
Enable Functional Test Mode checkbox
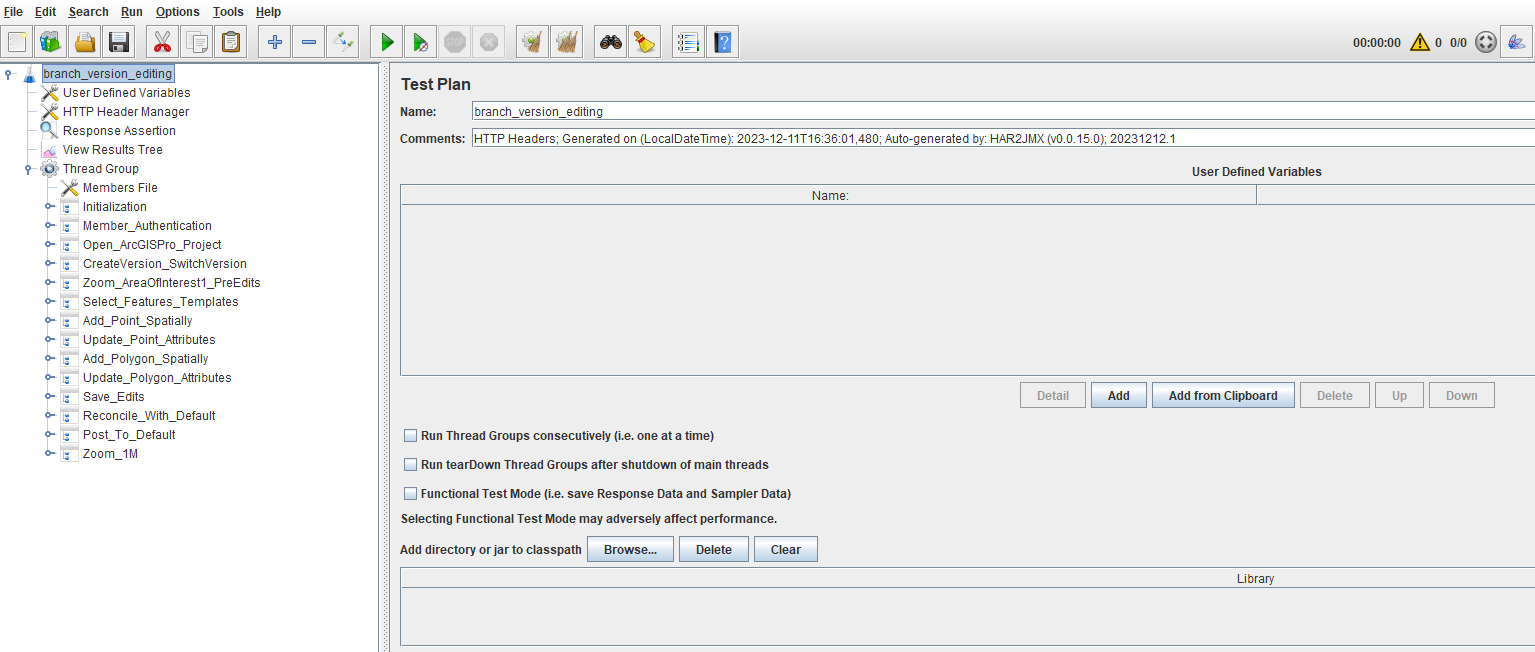pyautogui.click(x=410, y=494)
